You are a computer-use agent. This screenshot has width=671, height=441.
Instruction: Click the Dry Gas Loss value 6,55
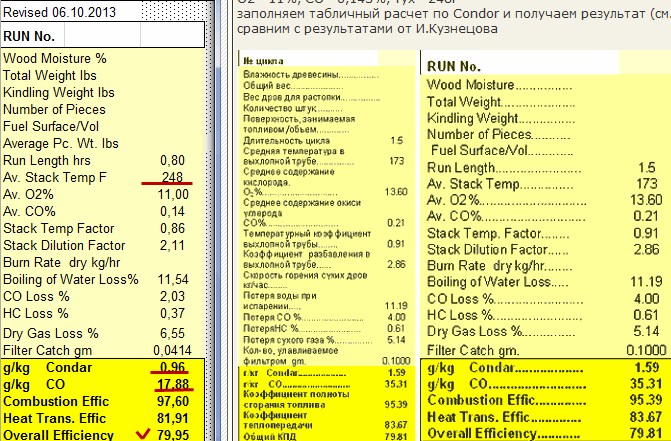point(173,331)
